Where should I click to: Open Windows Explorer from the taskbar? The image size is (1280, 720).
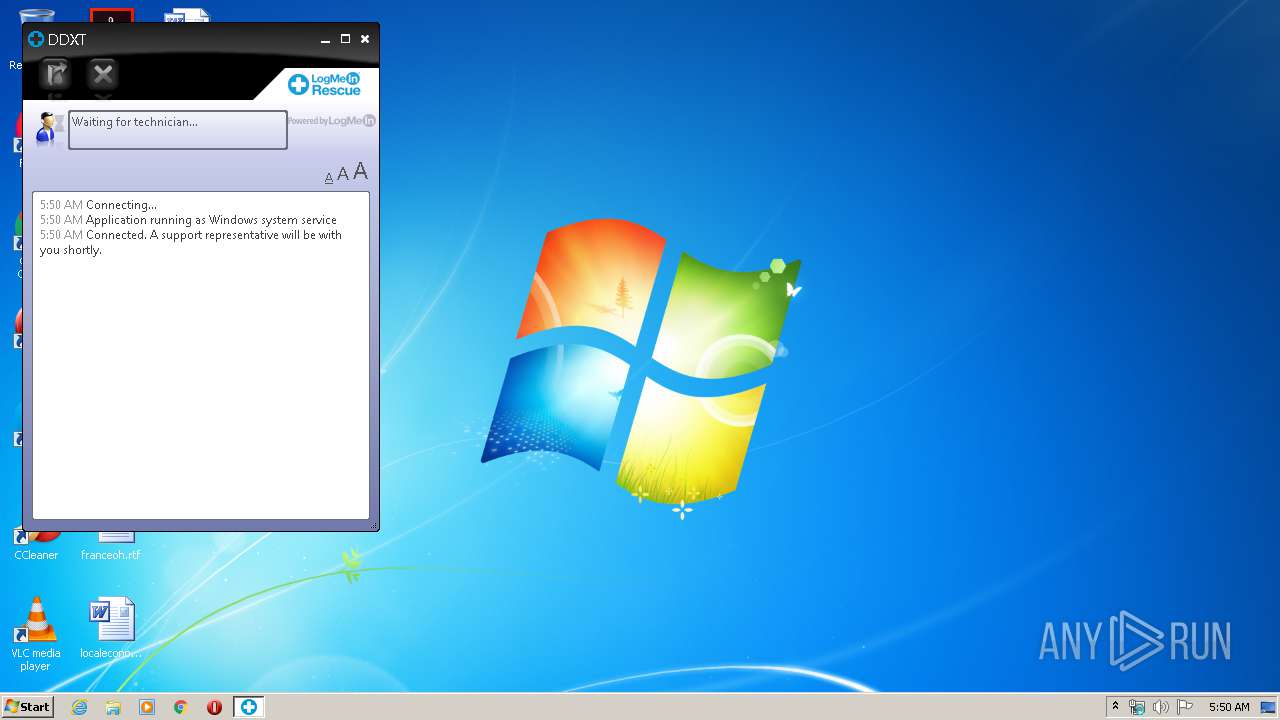113,707
